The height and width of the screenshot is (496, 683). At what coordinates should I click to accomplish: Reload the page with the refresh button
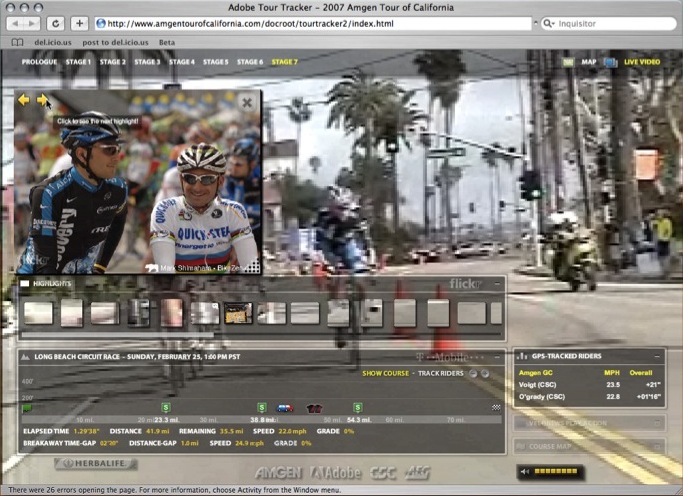pyautogui.click(x=56, y=24)
